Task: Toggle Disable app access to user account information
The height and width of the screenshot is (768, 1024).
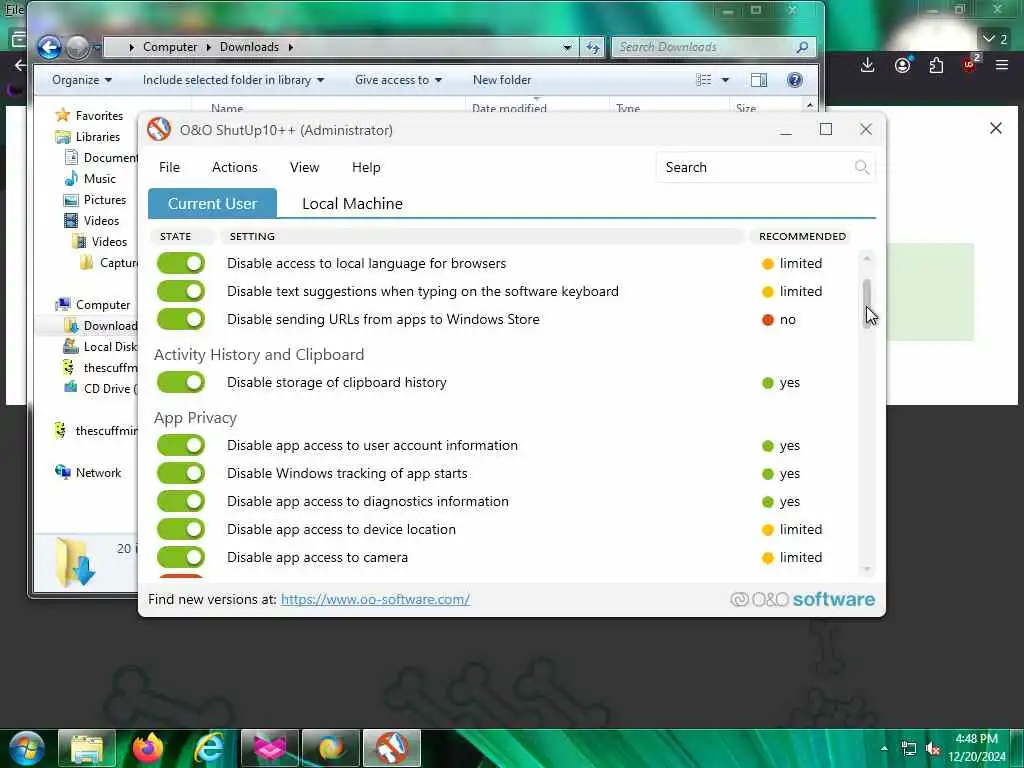Action: 181,445
